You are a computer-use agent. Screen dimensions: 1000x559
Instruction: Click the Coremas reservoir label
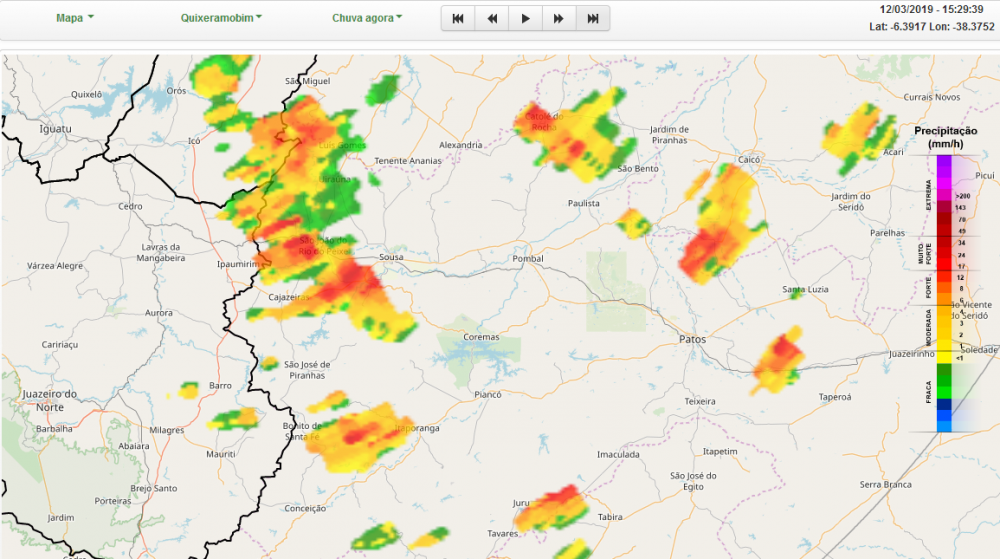481,337
